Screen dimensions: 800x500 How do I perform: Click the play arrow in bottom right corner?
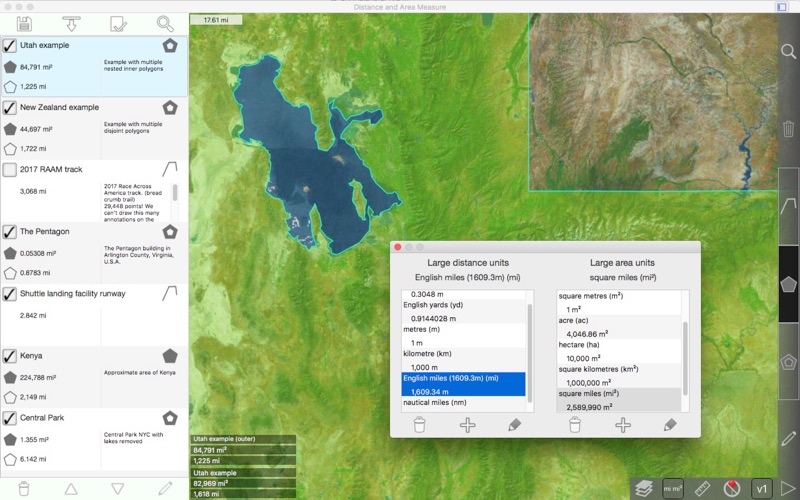(788, 489)
